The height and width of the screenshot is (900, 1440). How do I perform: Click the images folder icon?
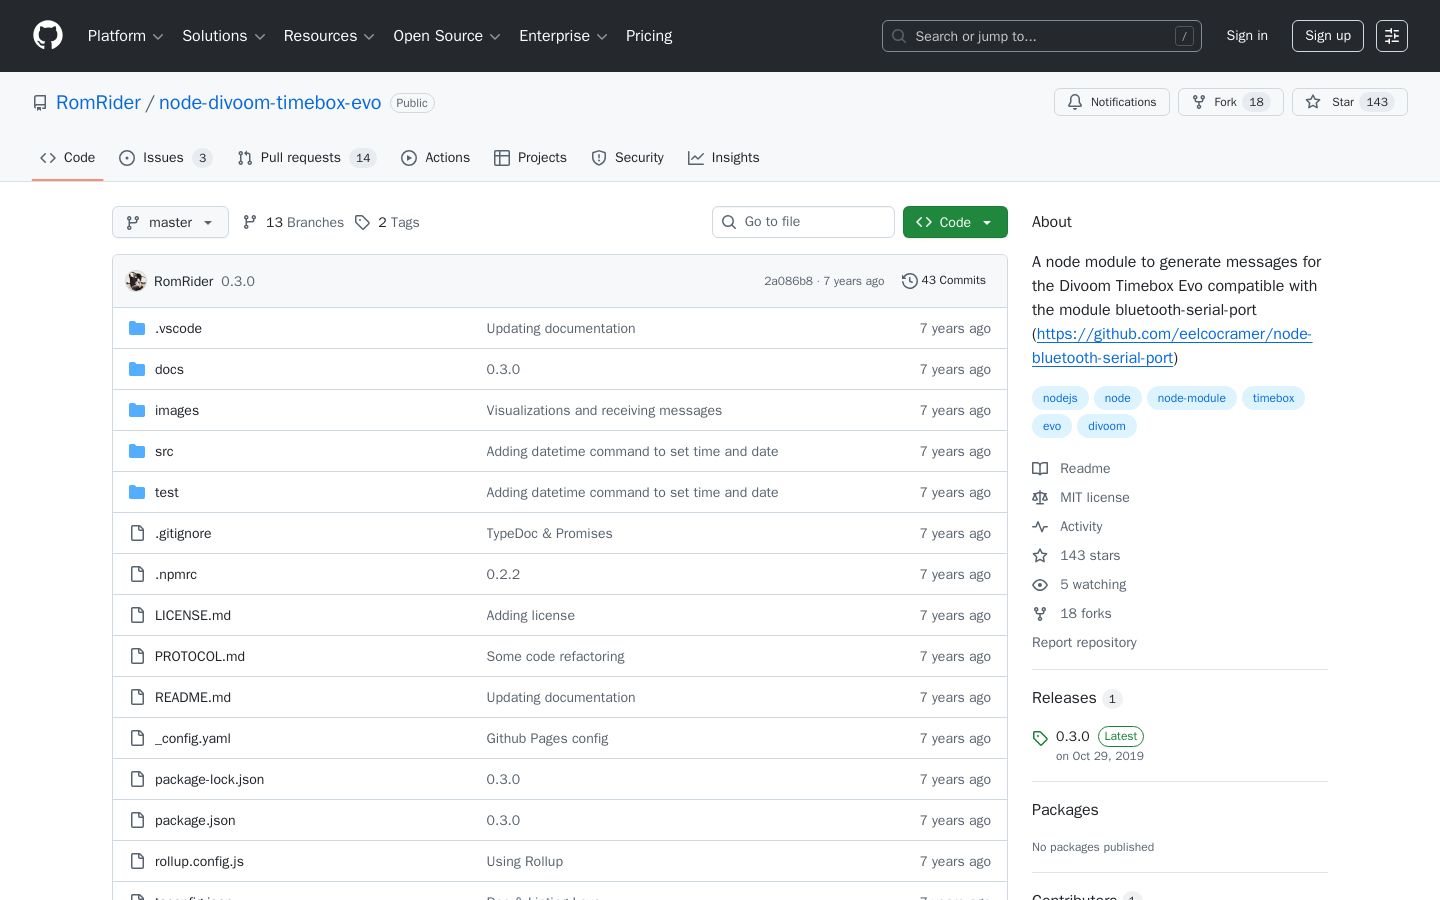[x=137, y=410]
